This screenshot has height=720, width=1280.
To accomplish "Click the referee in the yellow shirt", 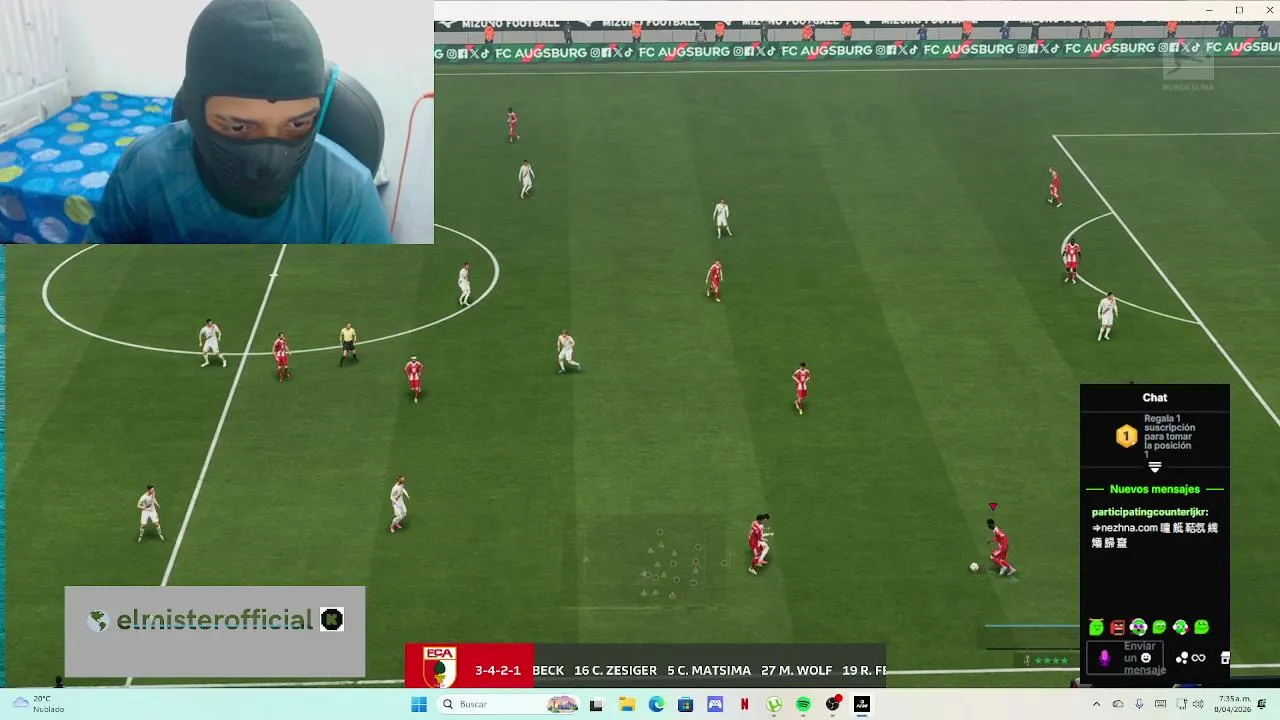I will click(347, 343).
